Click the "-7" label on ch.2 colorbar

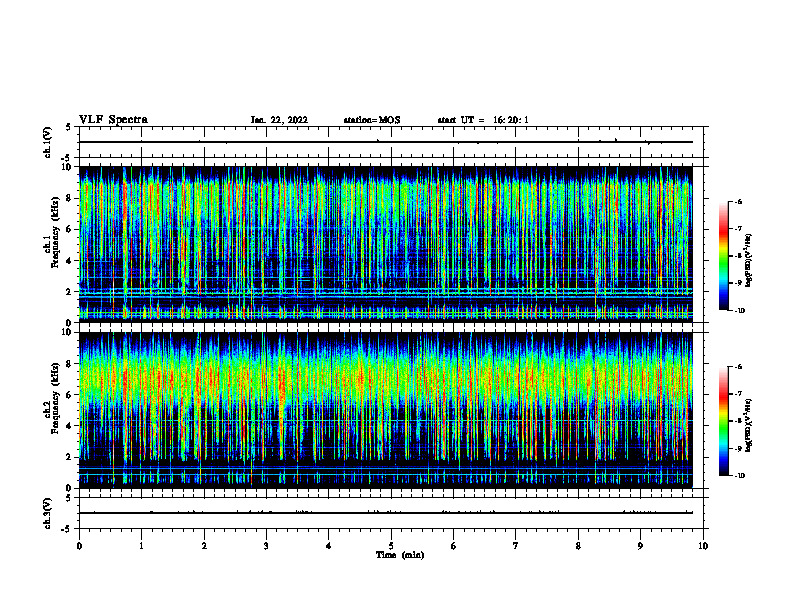tap(738, 394)
